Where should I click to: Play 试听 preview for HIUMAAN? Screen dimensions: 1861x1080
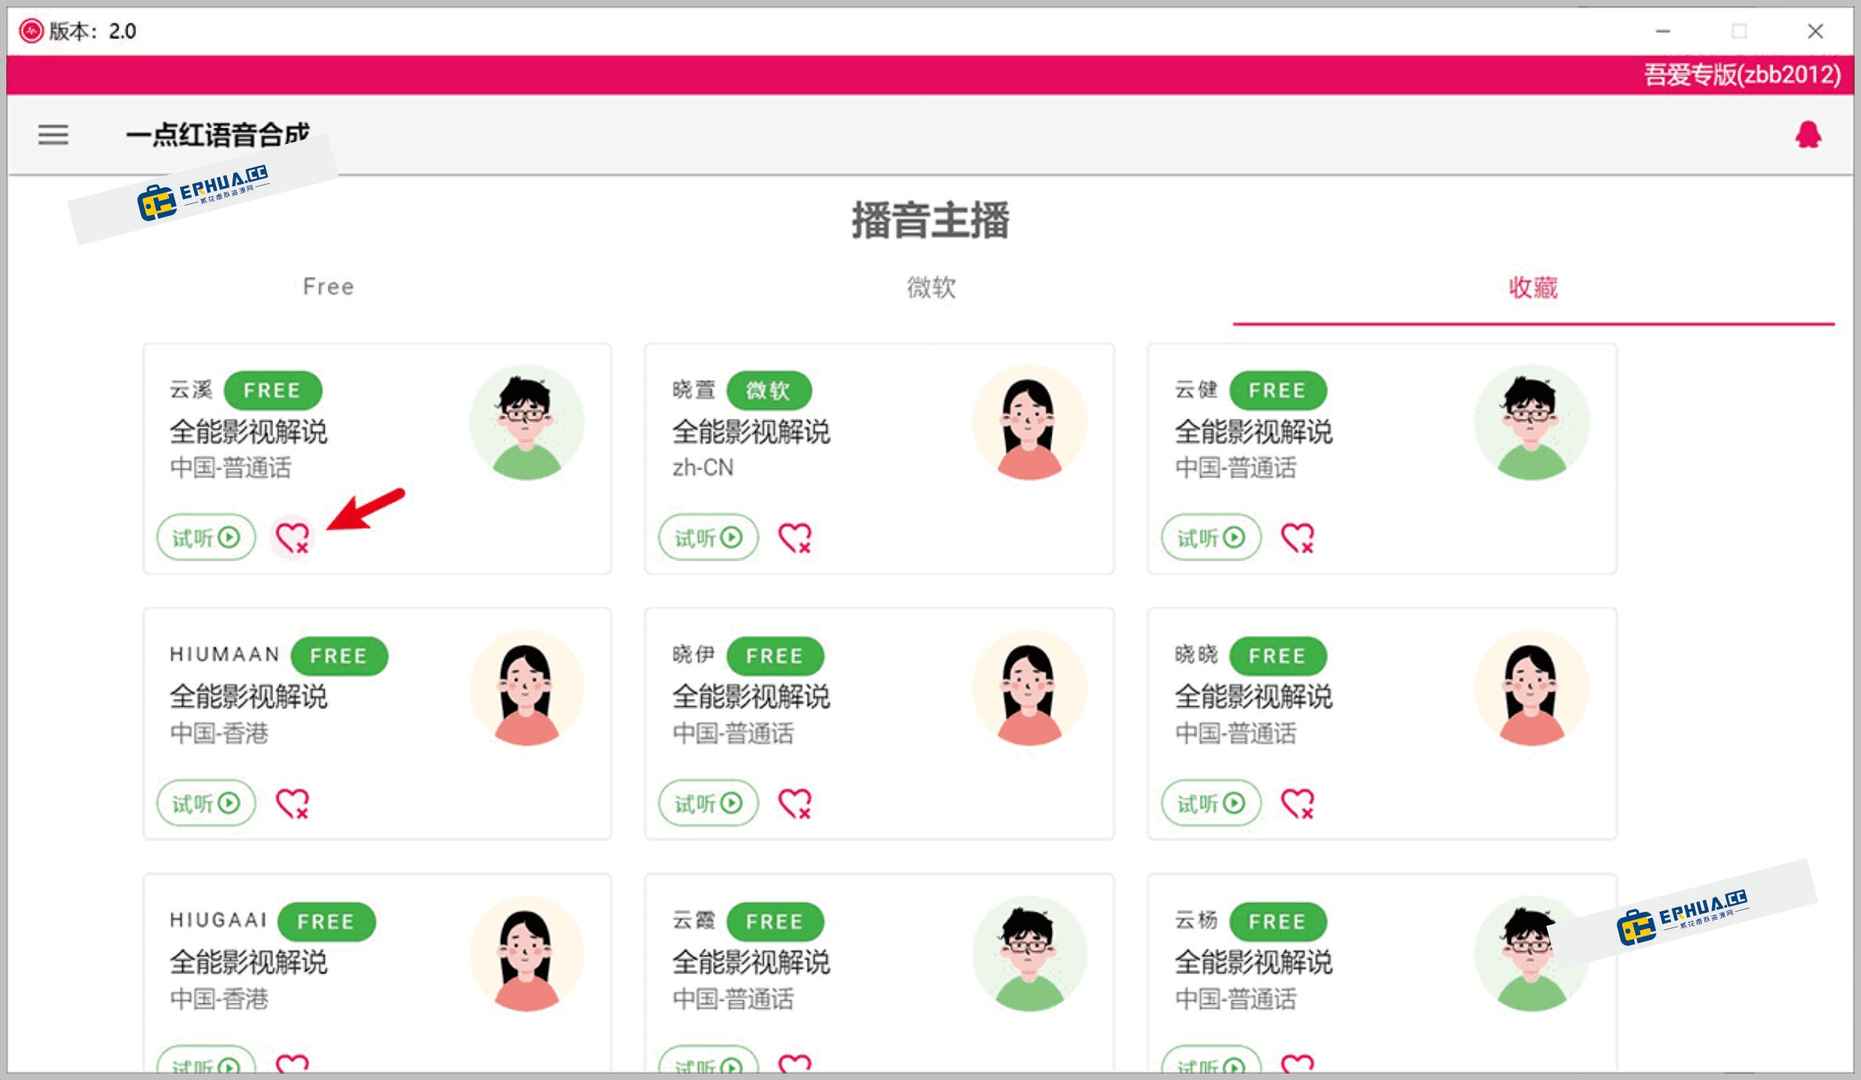pos(206,803)
